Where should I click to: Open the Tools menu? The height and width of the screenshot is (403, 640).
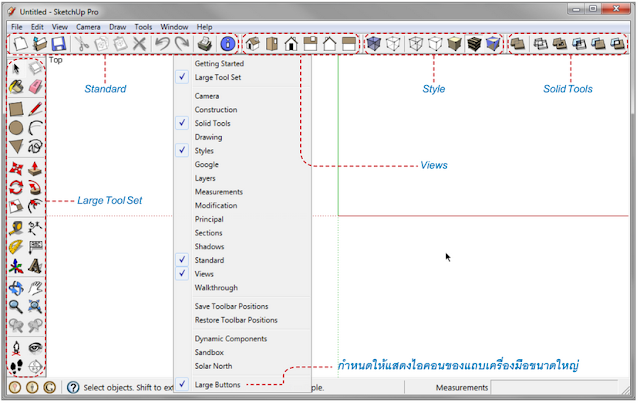[x=143, y=27]
